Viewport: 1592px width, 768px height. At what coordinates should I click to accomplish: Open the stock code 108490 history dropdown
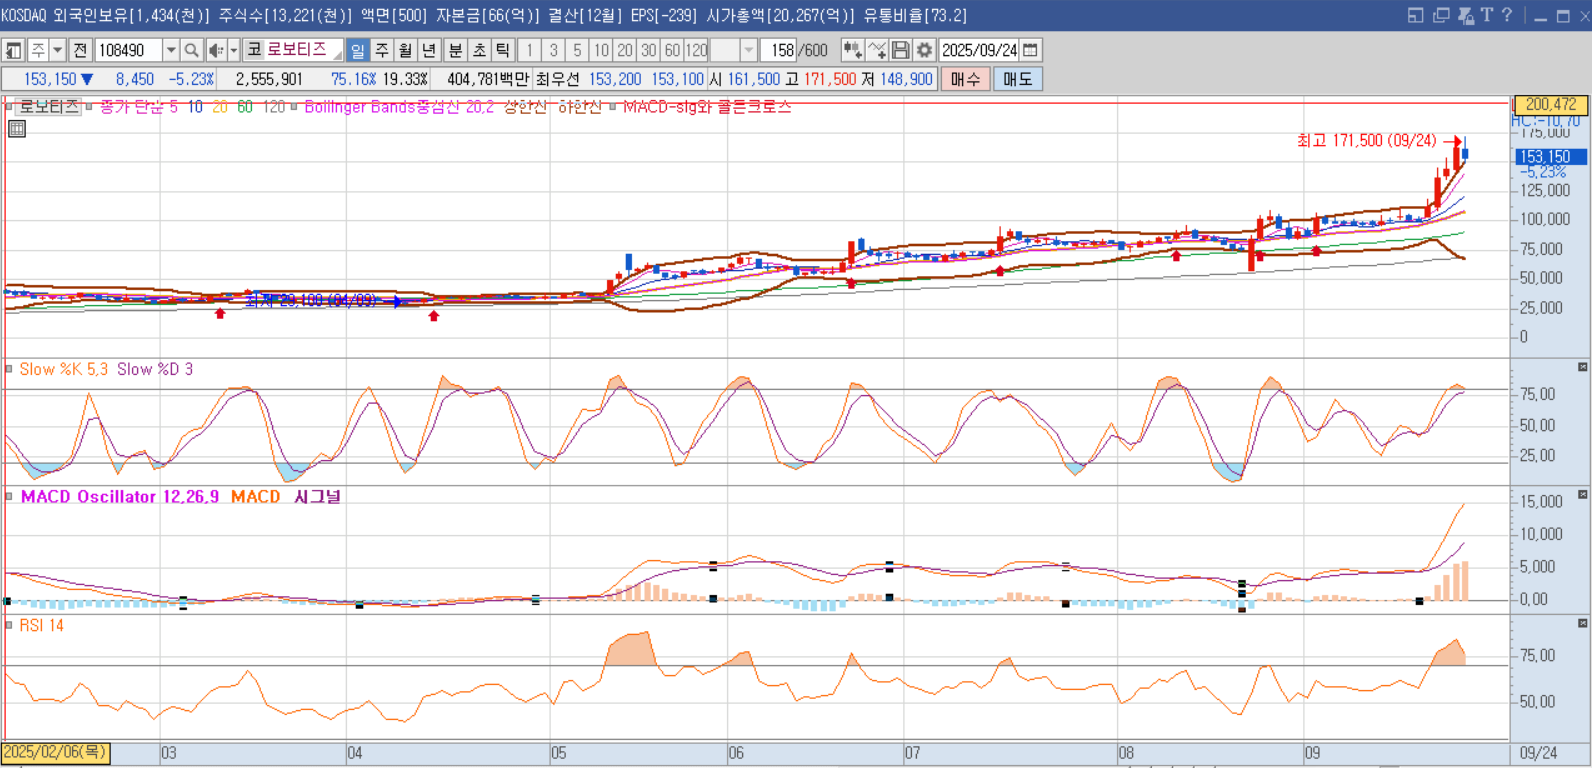coord(171,50)
